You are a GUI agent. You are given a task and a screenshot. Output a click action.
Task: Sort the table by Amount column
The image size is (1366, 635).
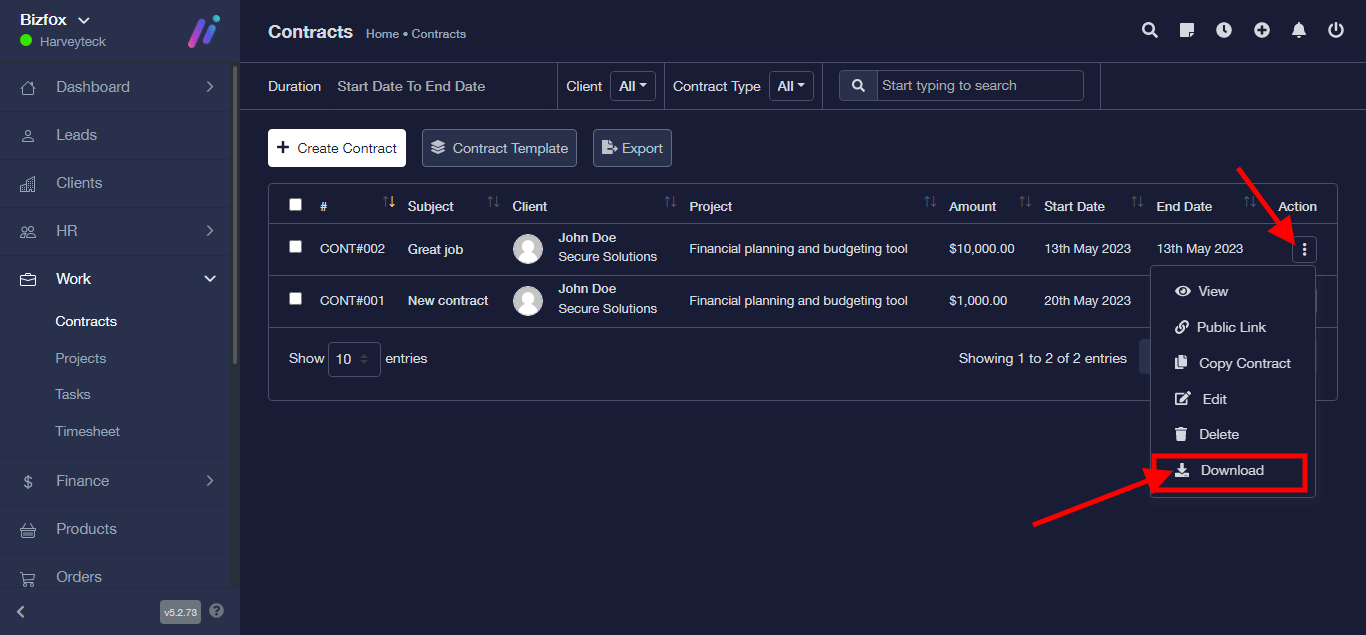(972, 206)
